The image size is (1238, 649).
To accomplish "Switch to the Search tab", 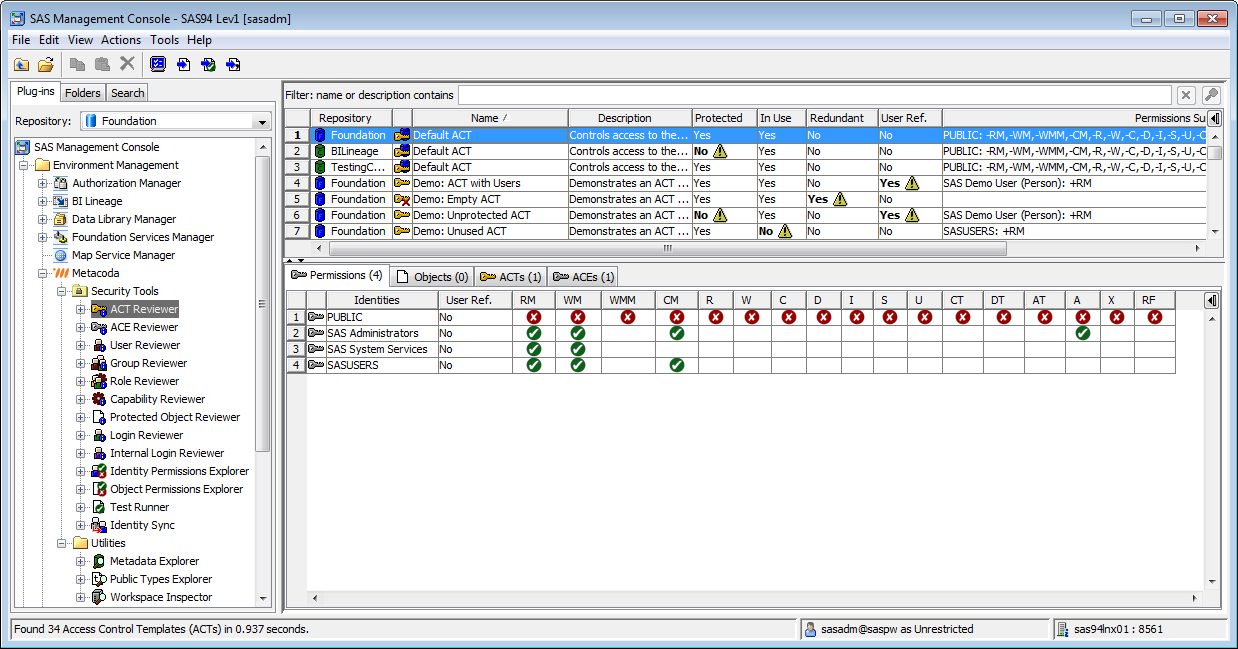I will pyautogui.click(x=127, y=93).
